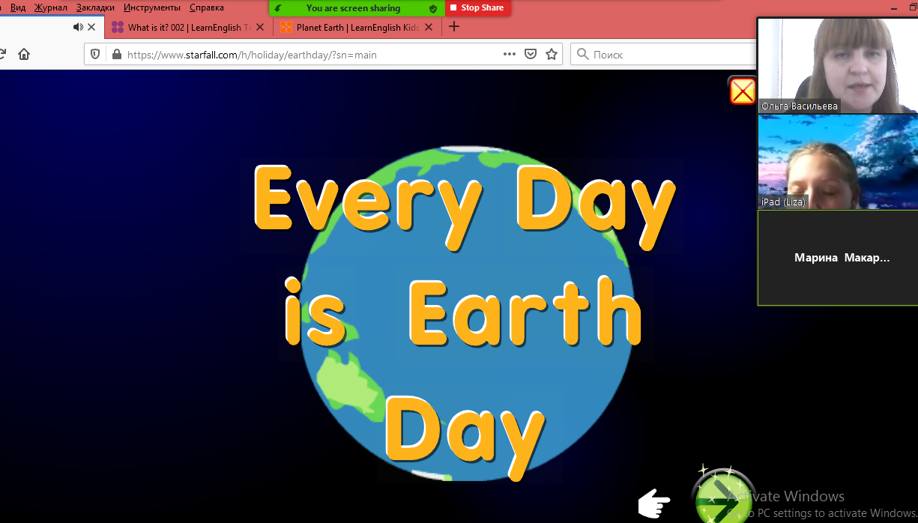Viewport: 918px width, 523px height.
Task: Save page to Pocket icon
Action: click(x=530, y=54)
